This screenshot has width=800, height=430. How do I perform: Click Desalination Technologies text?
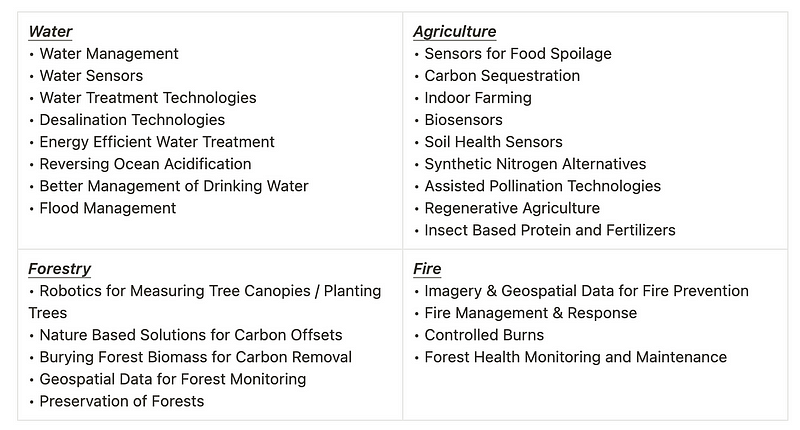132,120
